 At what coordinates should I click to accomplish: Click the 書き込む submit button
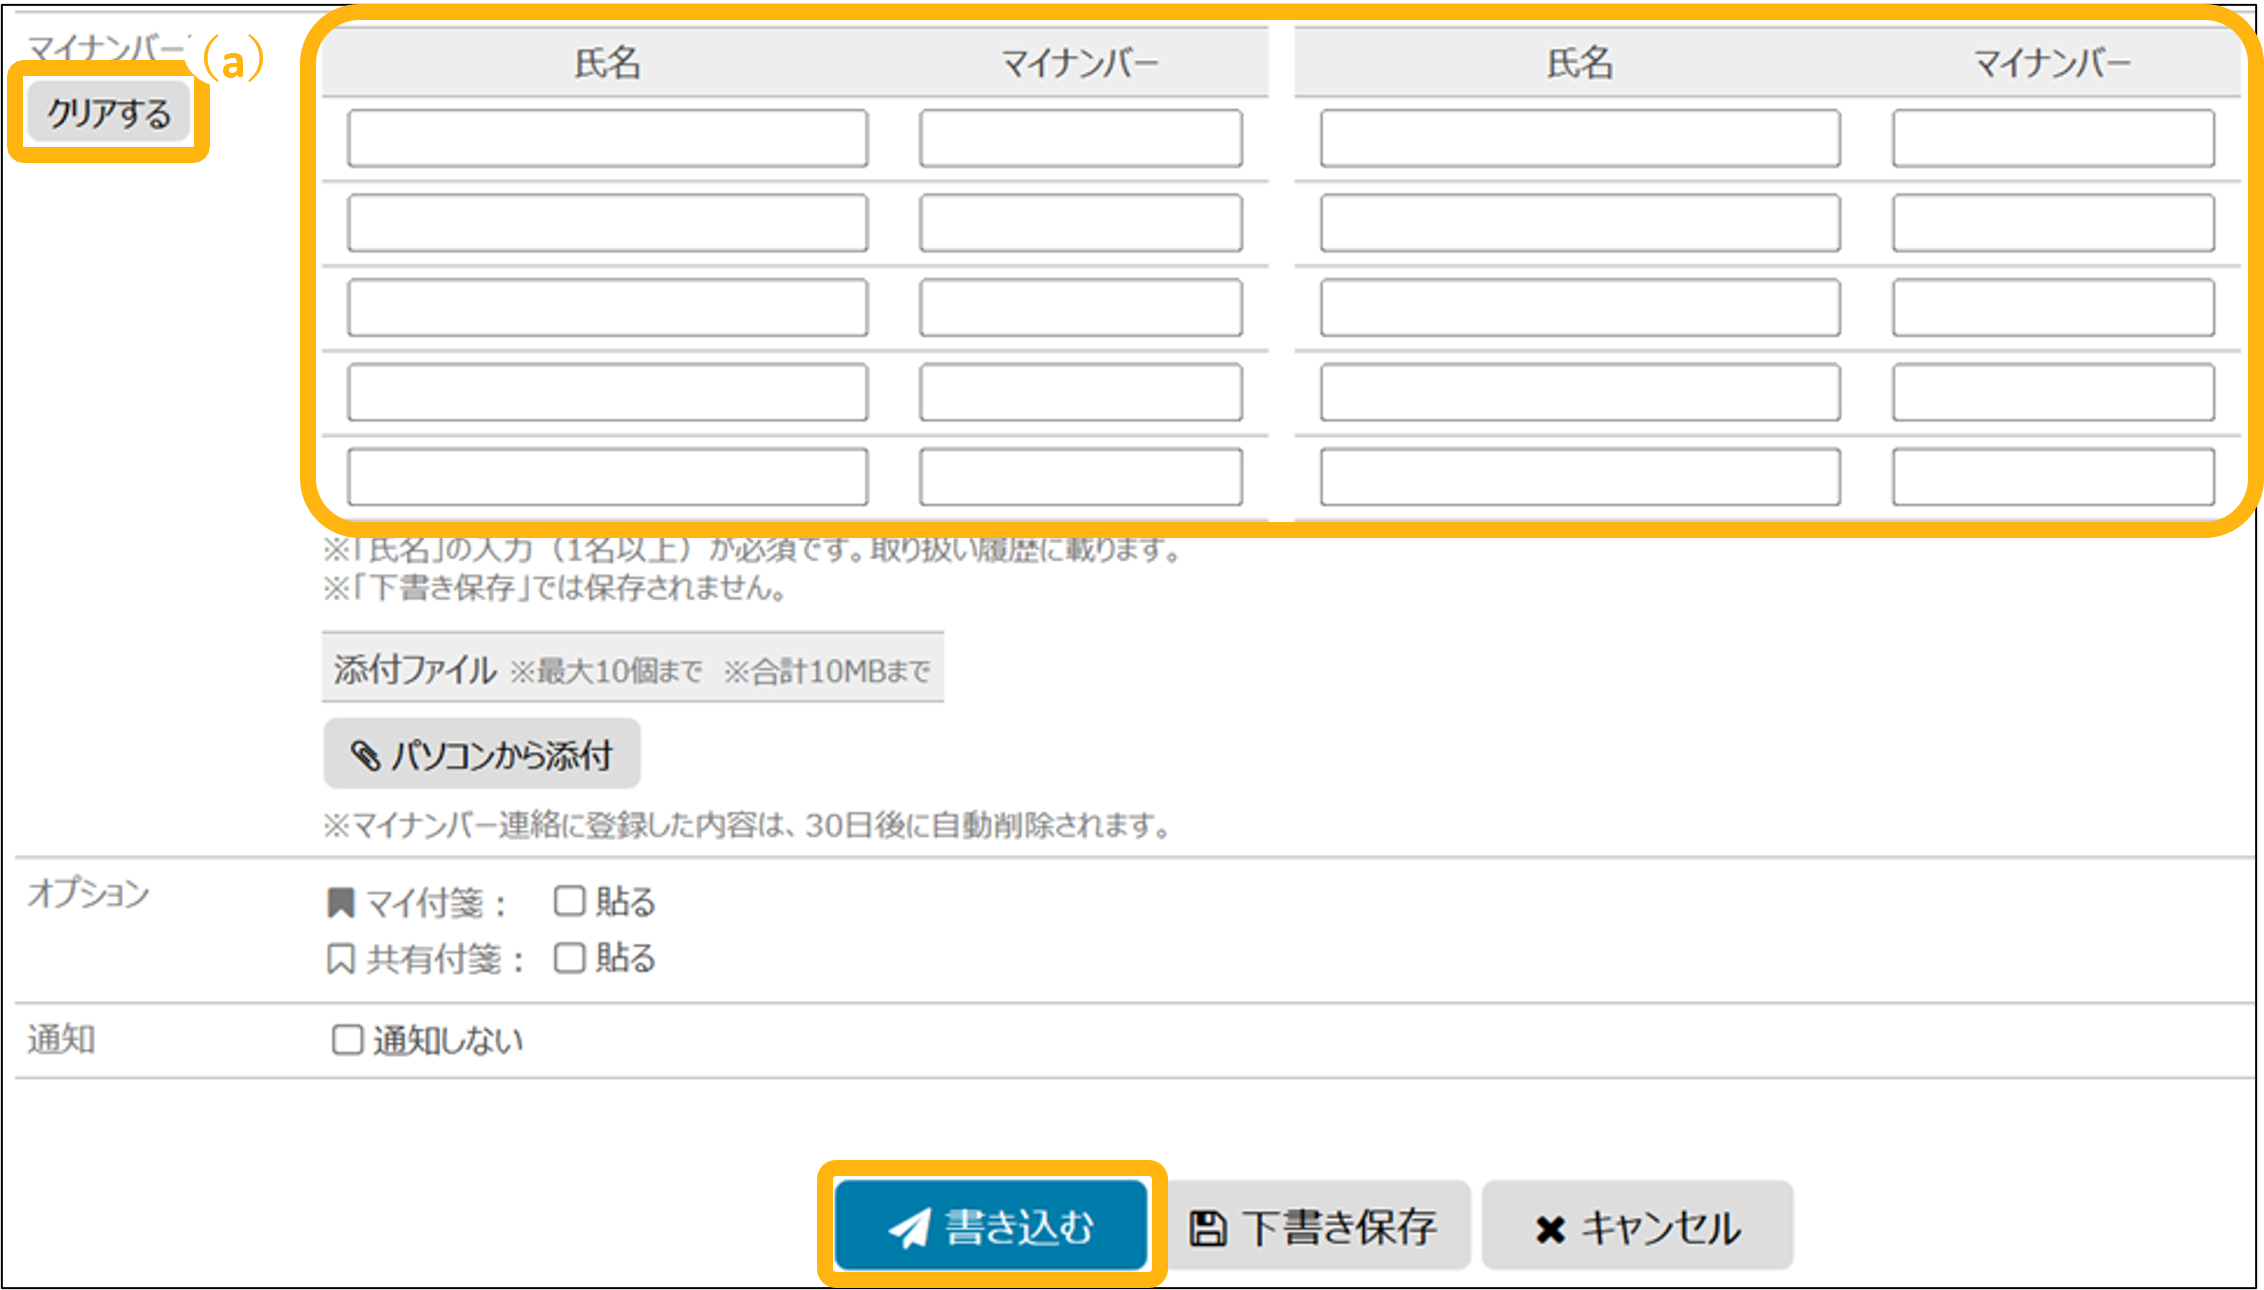point(991,1226)
